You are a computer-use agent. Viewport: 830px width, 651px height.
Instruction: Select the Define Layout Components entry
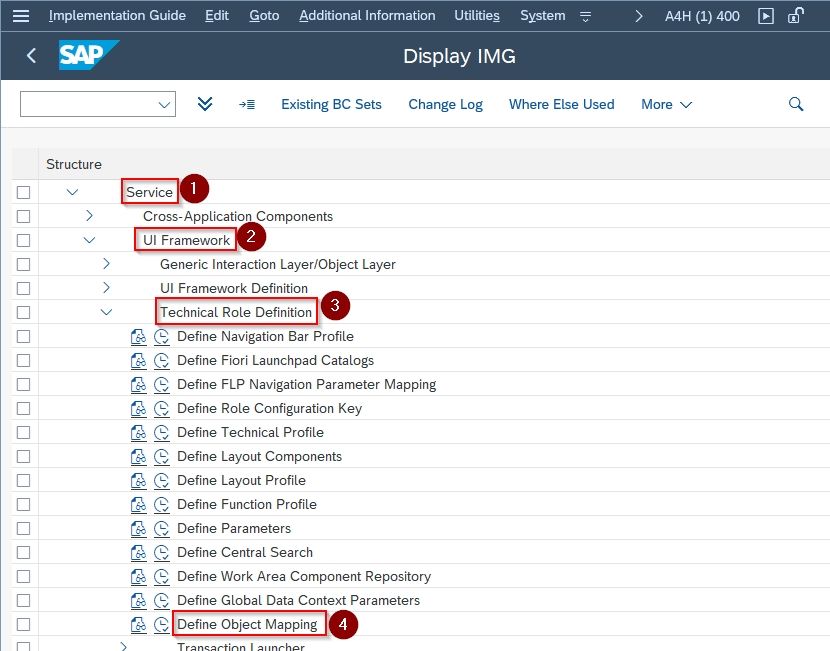pyautogui.click(x=259, y=456)
